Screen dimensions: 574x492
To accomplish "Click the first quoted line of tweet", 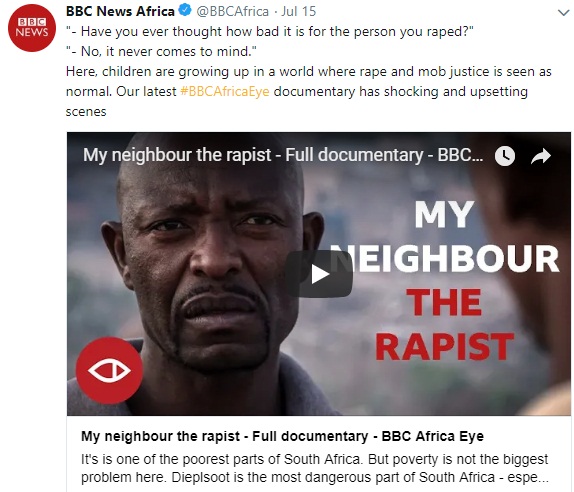I will [x=270, y=31].
